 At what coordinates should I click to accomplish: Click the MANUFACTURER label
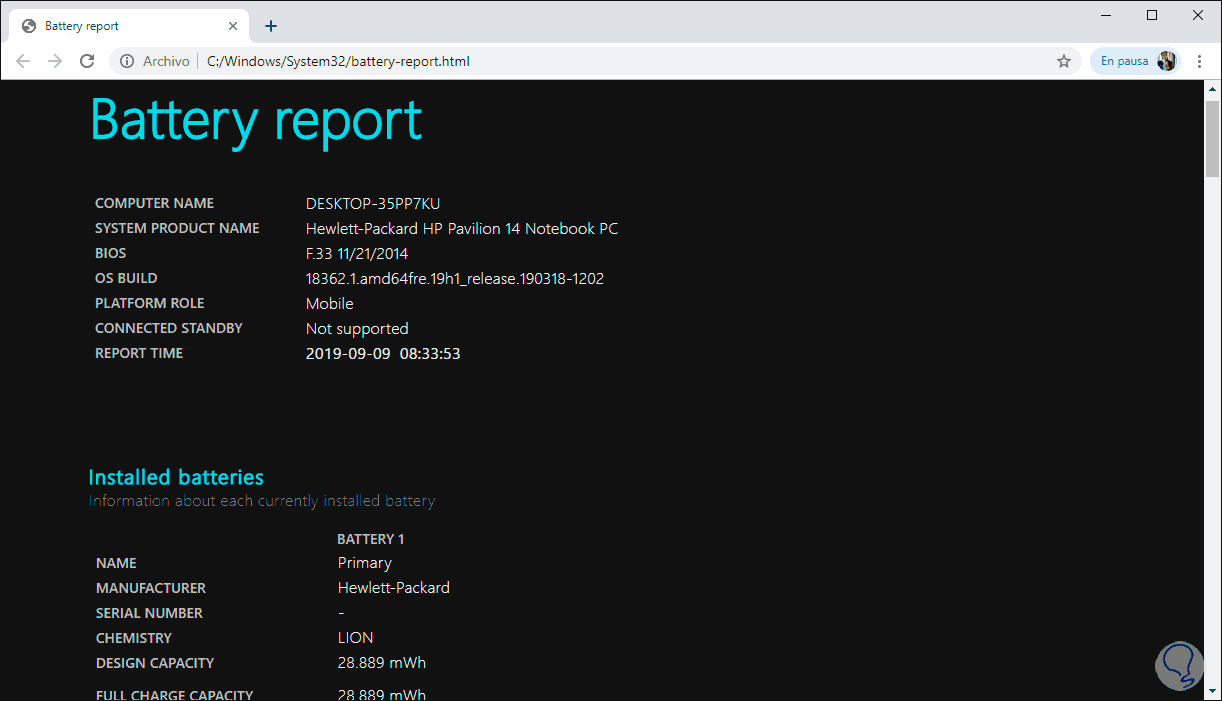click(x=151, y=588)
